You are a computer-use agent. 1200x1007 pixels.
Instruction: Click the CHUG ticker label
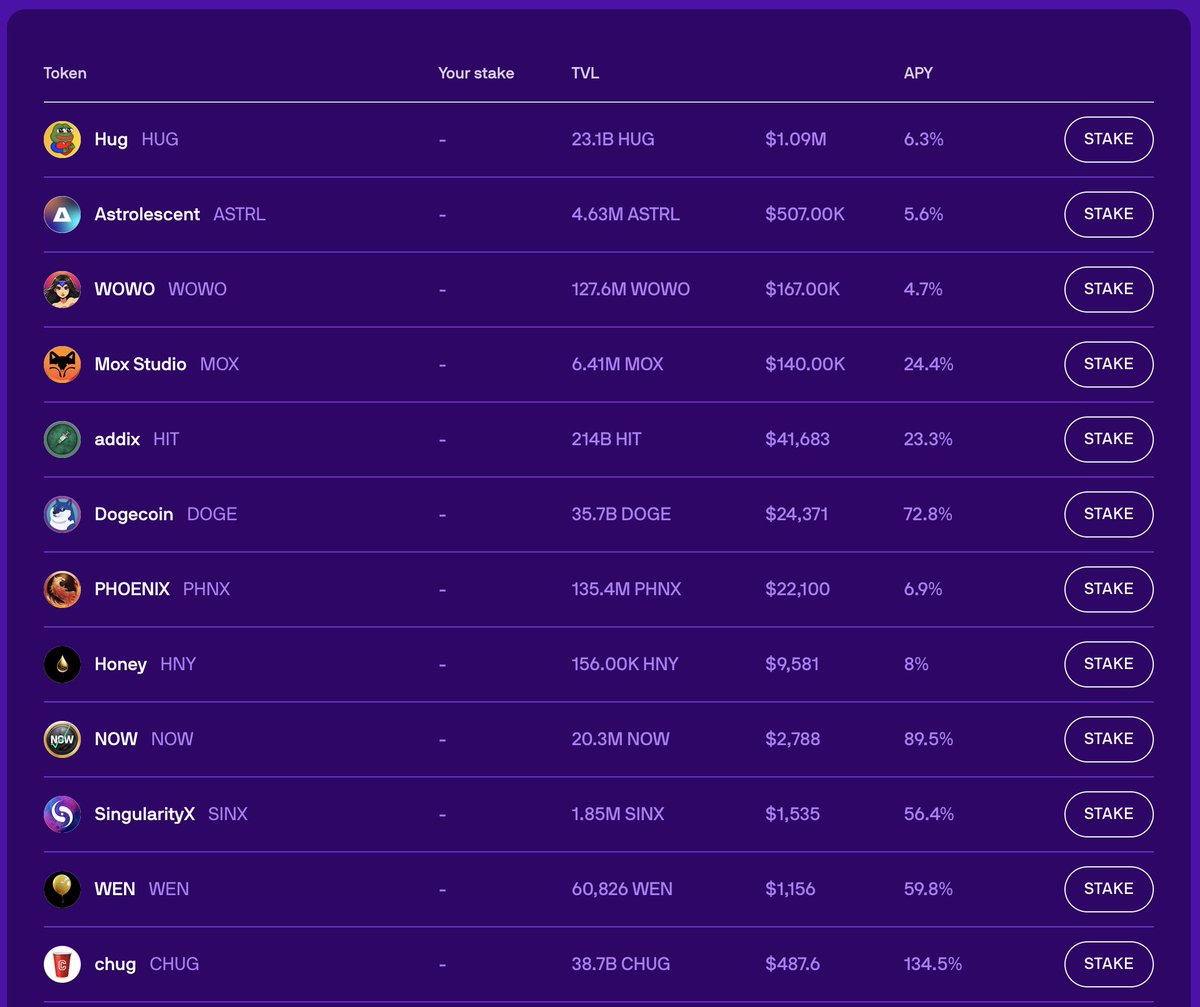click(174, 964)
